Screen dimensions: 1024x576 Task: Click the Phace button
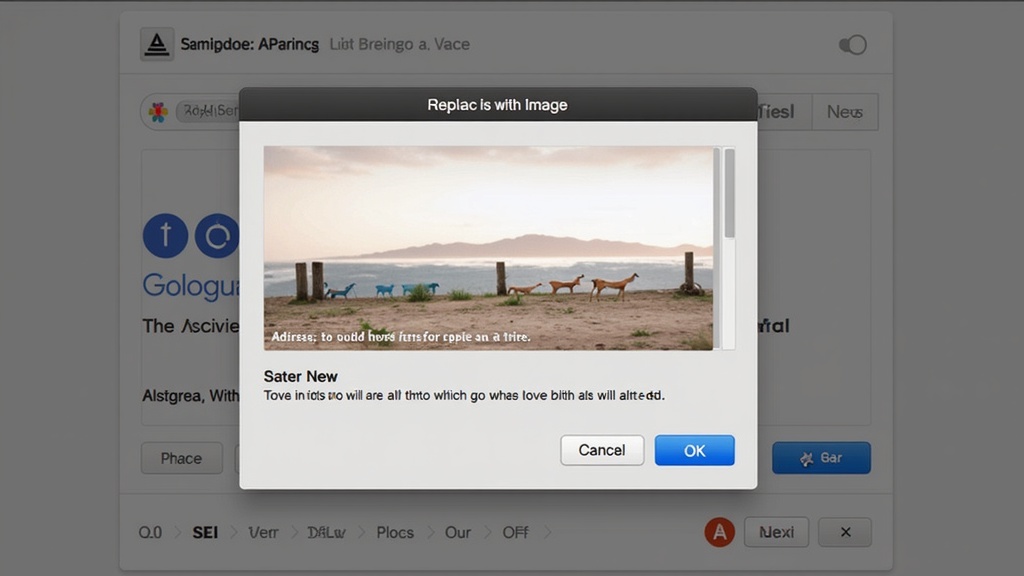pyautogui.click(x=181, y=458)
